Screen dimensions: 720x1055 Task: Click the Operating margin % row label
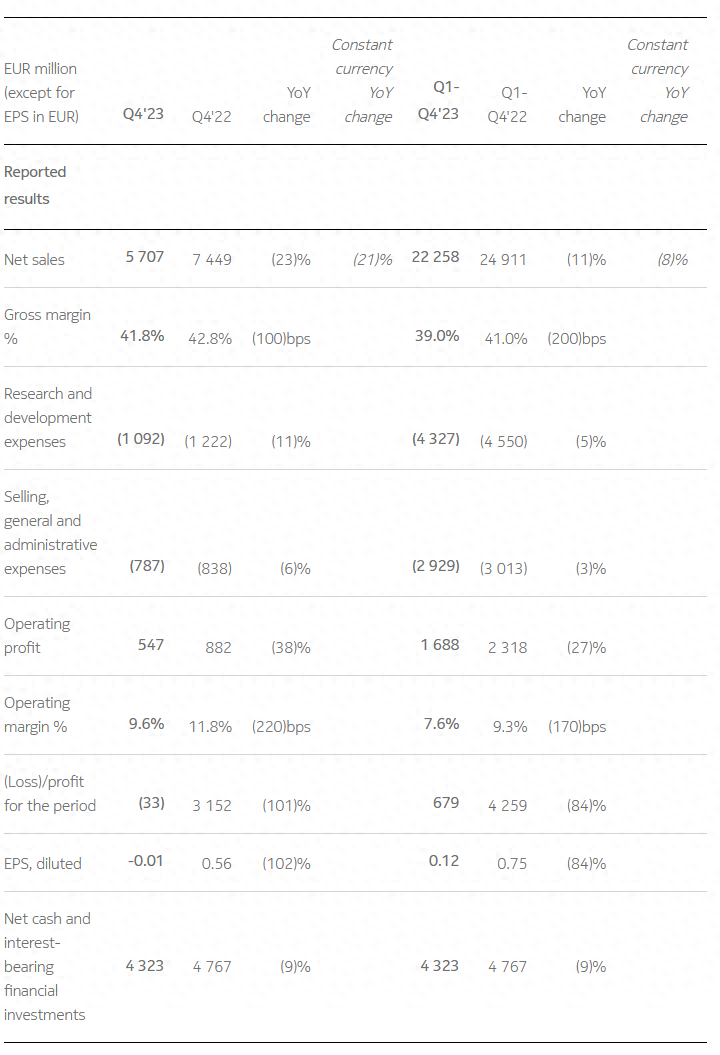37,715
